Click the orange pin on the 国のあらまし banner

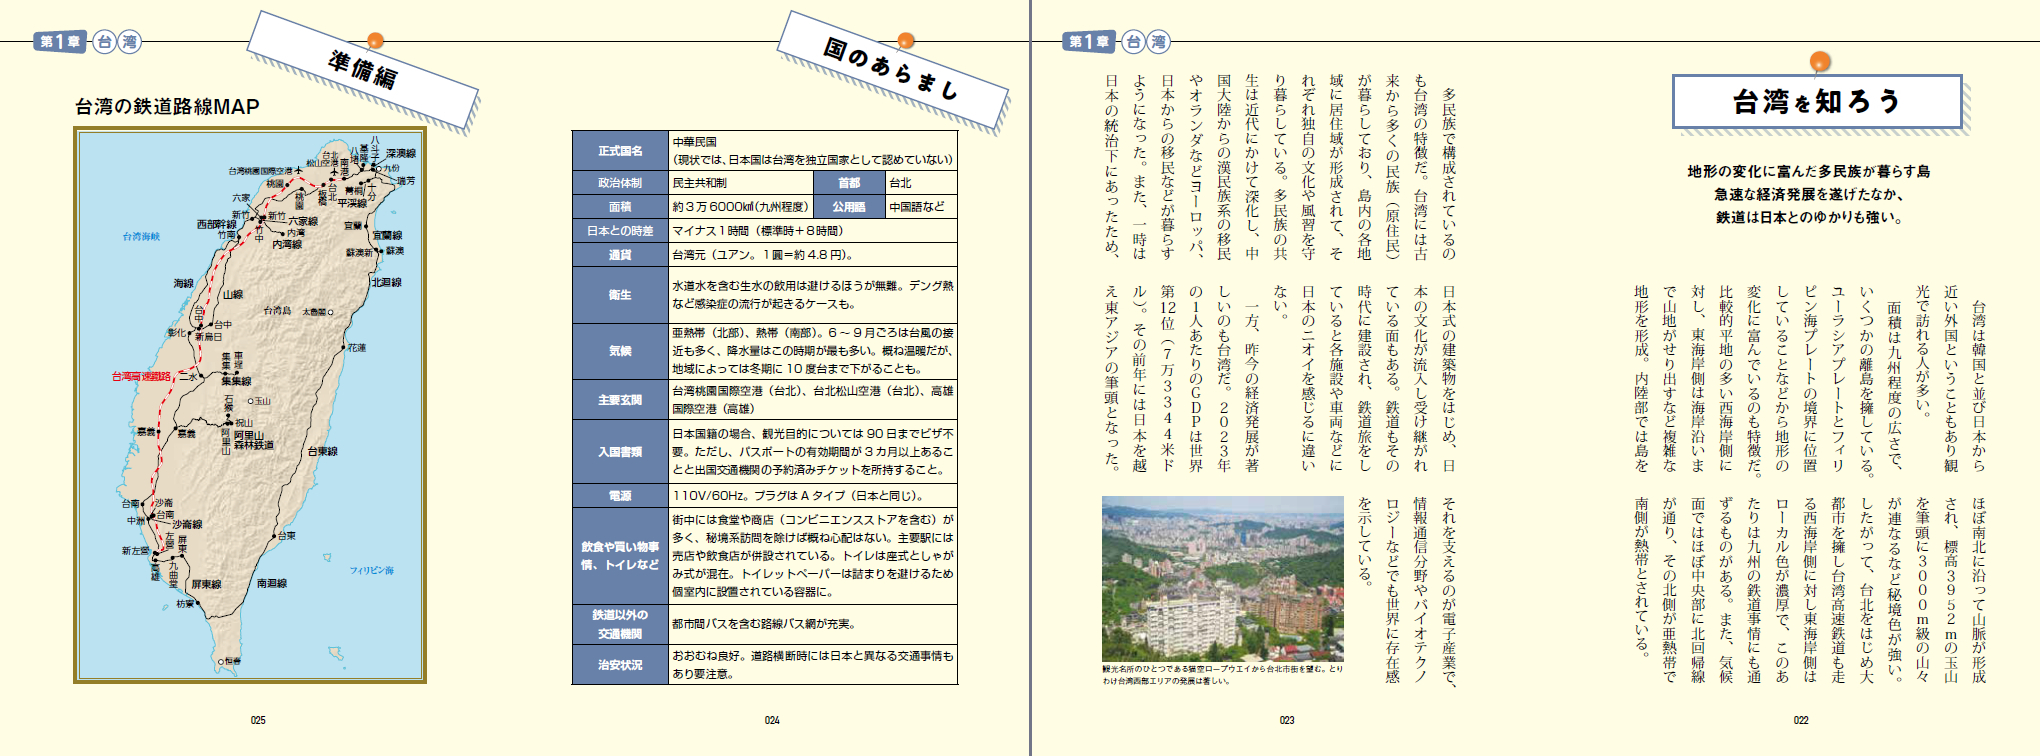905,41
